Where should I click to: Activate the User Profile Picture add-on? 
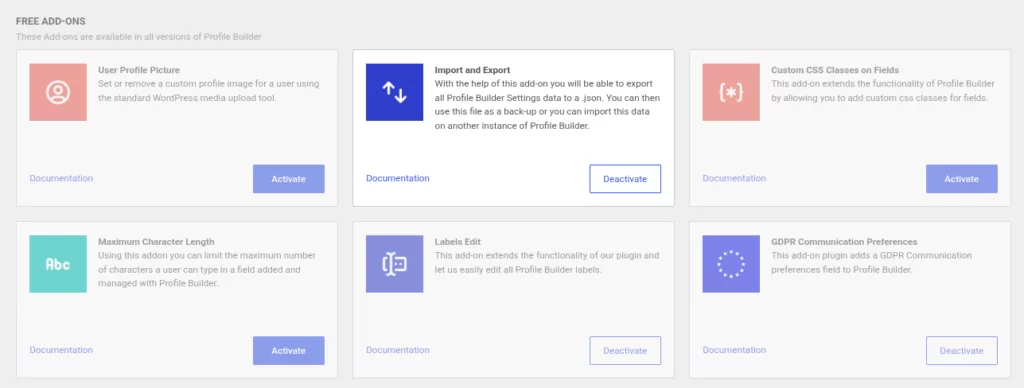tap(289, 179)
